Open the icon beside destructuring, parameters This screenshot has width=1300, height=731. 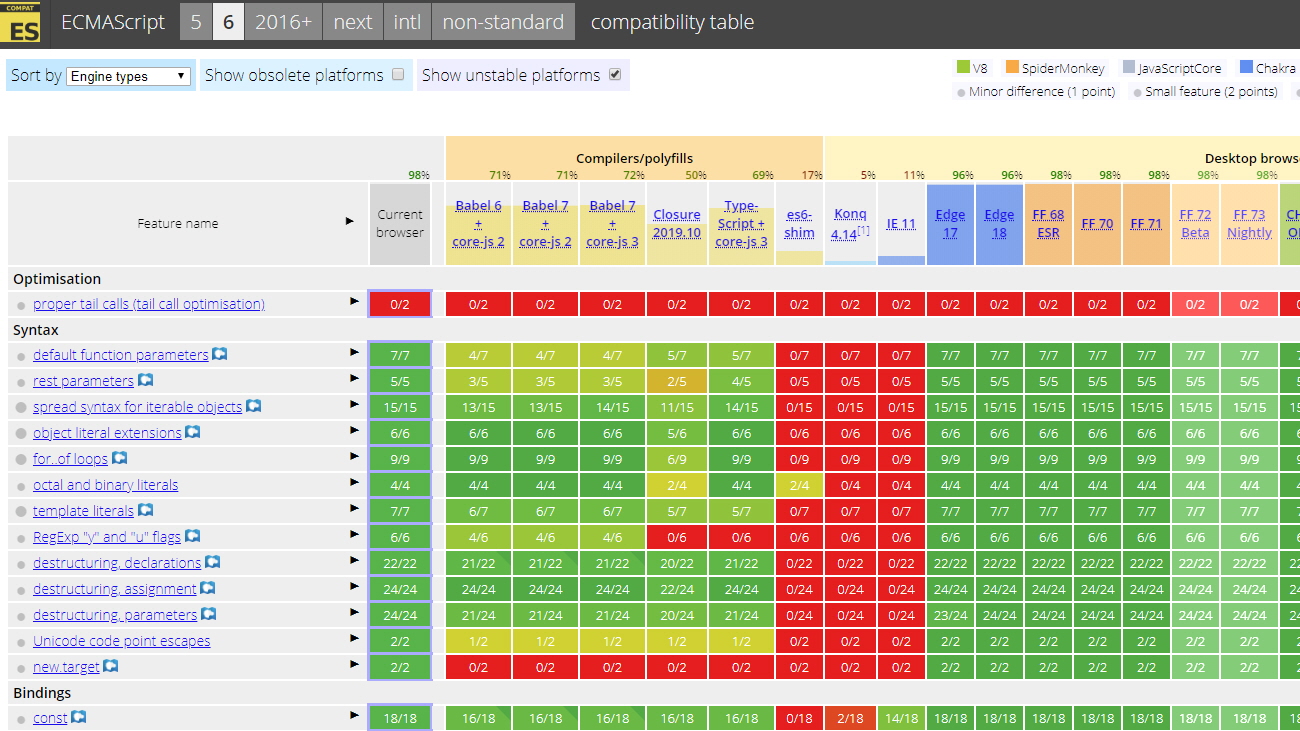209,614
